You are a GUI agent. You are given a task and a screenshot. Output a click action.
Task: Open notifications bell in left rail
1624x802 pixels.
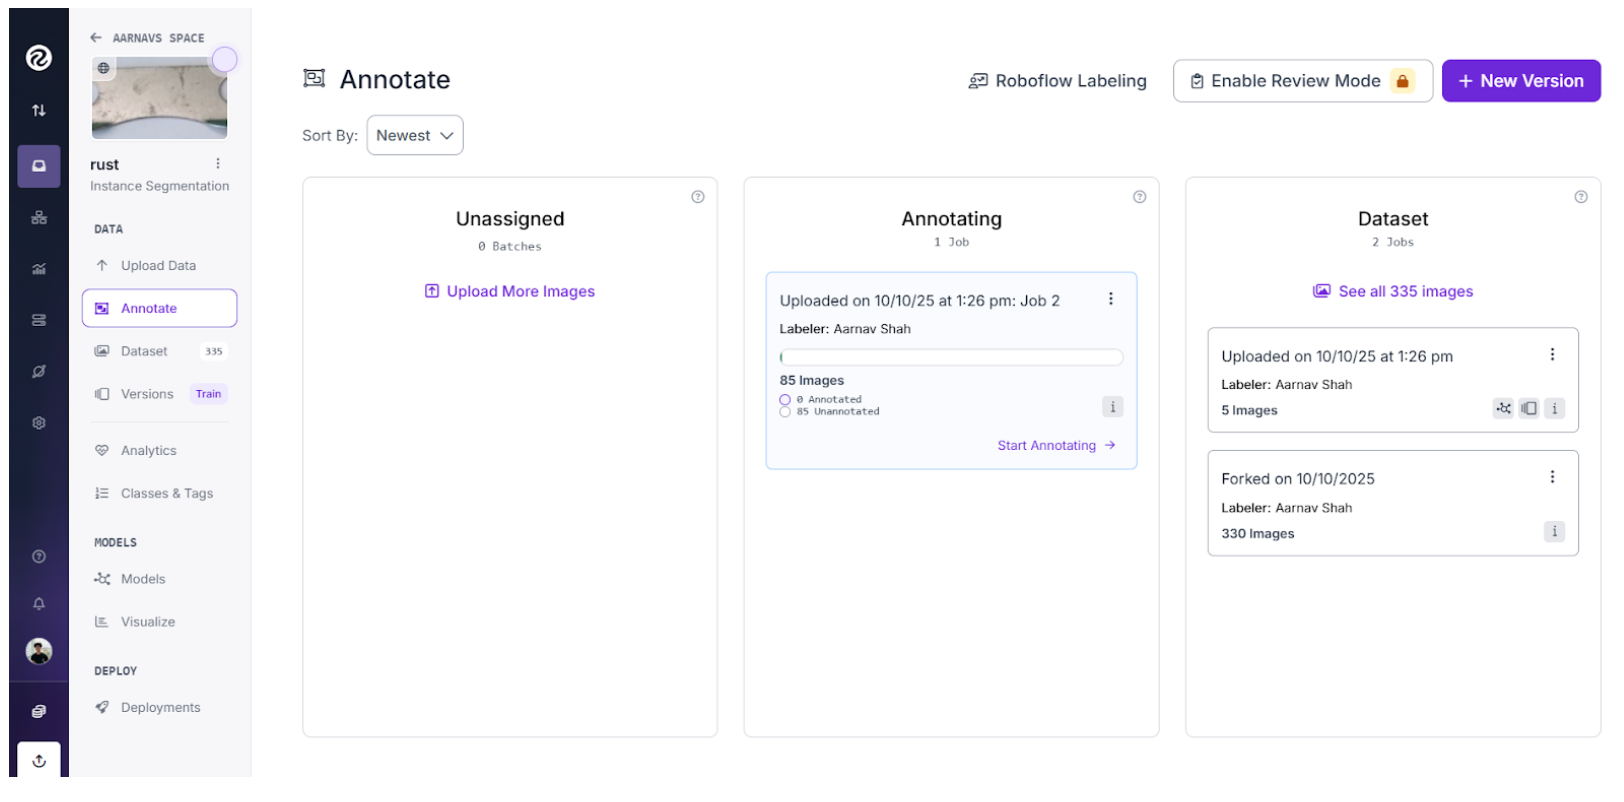(x=39, y=604)
